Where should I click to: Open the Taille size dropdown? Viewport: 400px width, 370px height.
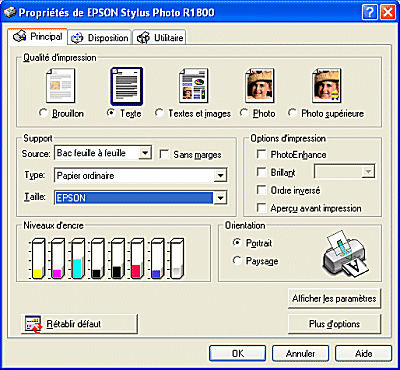click(x=220, y=198)
